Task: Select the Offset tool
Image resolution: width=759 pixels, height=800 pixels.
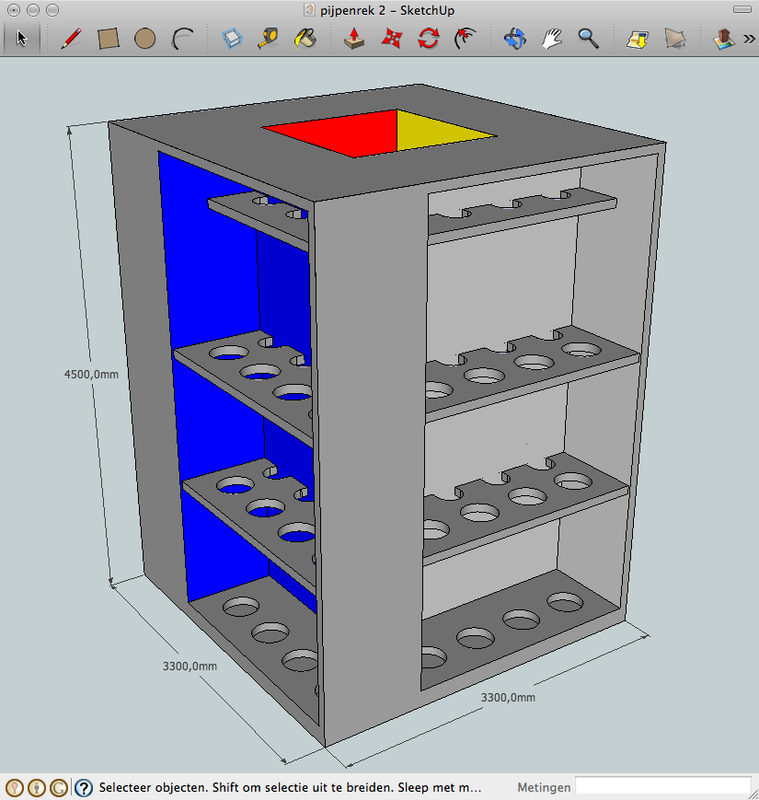Action: click(465, 38)
